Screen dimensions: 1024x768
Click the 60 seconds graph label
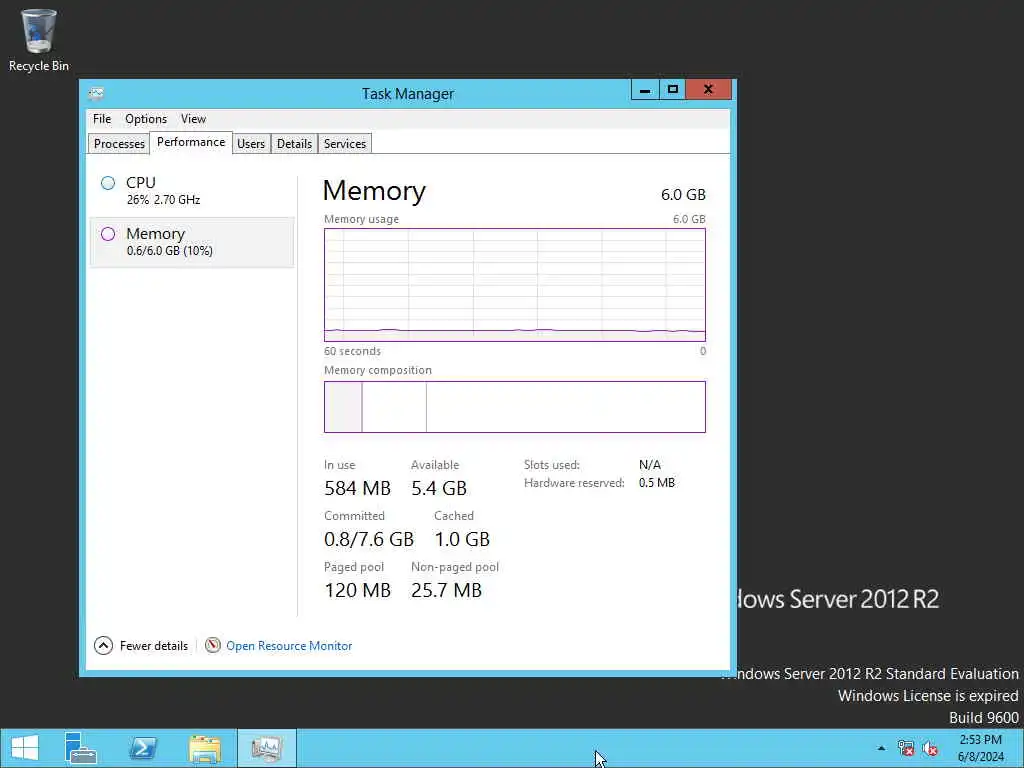point(352,351)
